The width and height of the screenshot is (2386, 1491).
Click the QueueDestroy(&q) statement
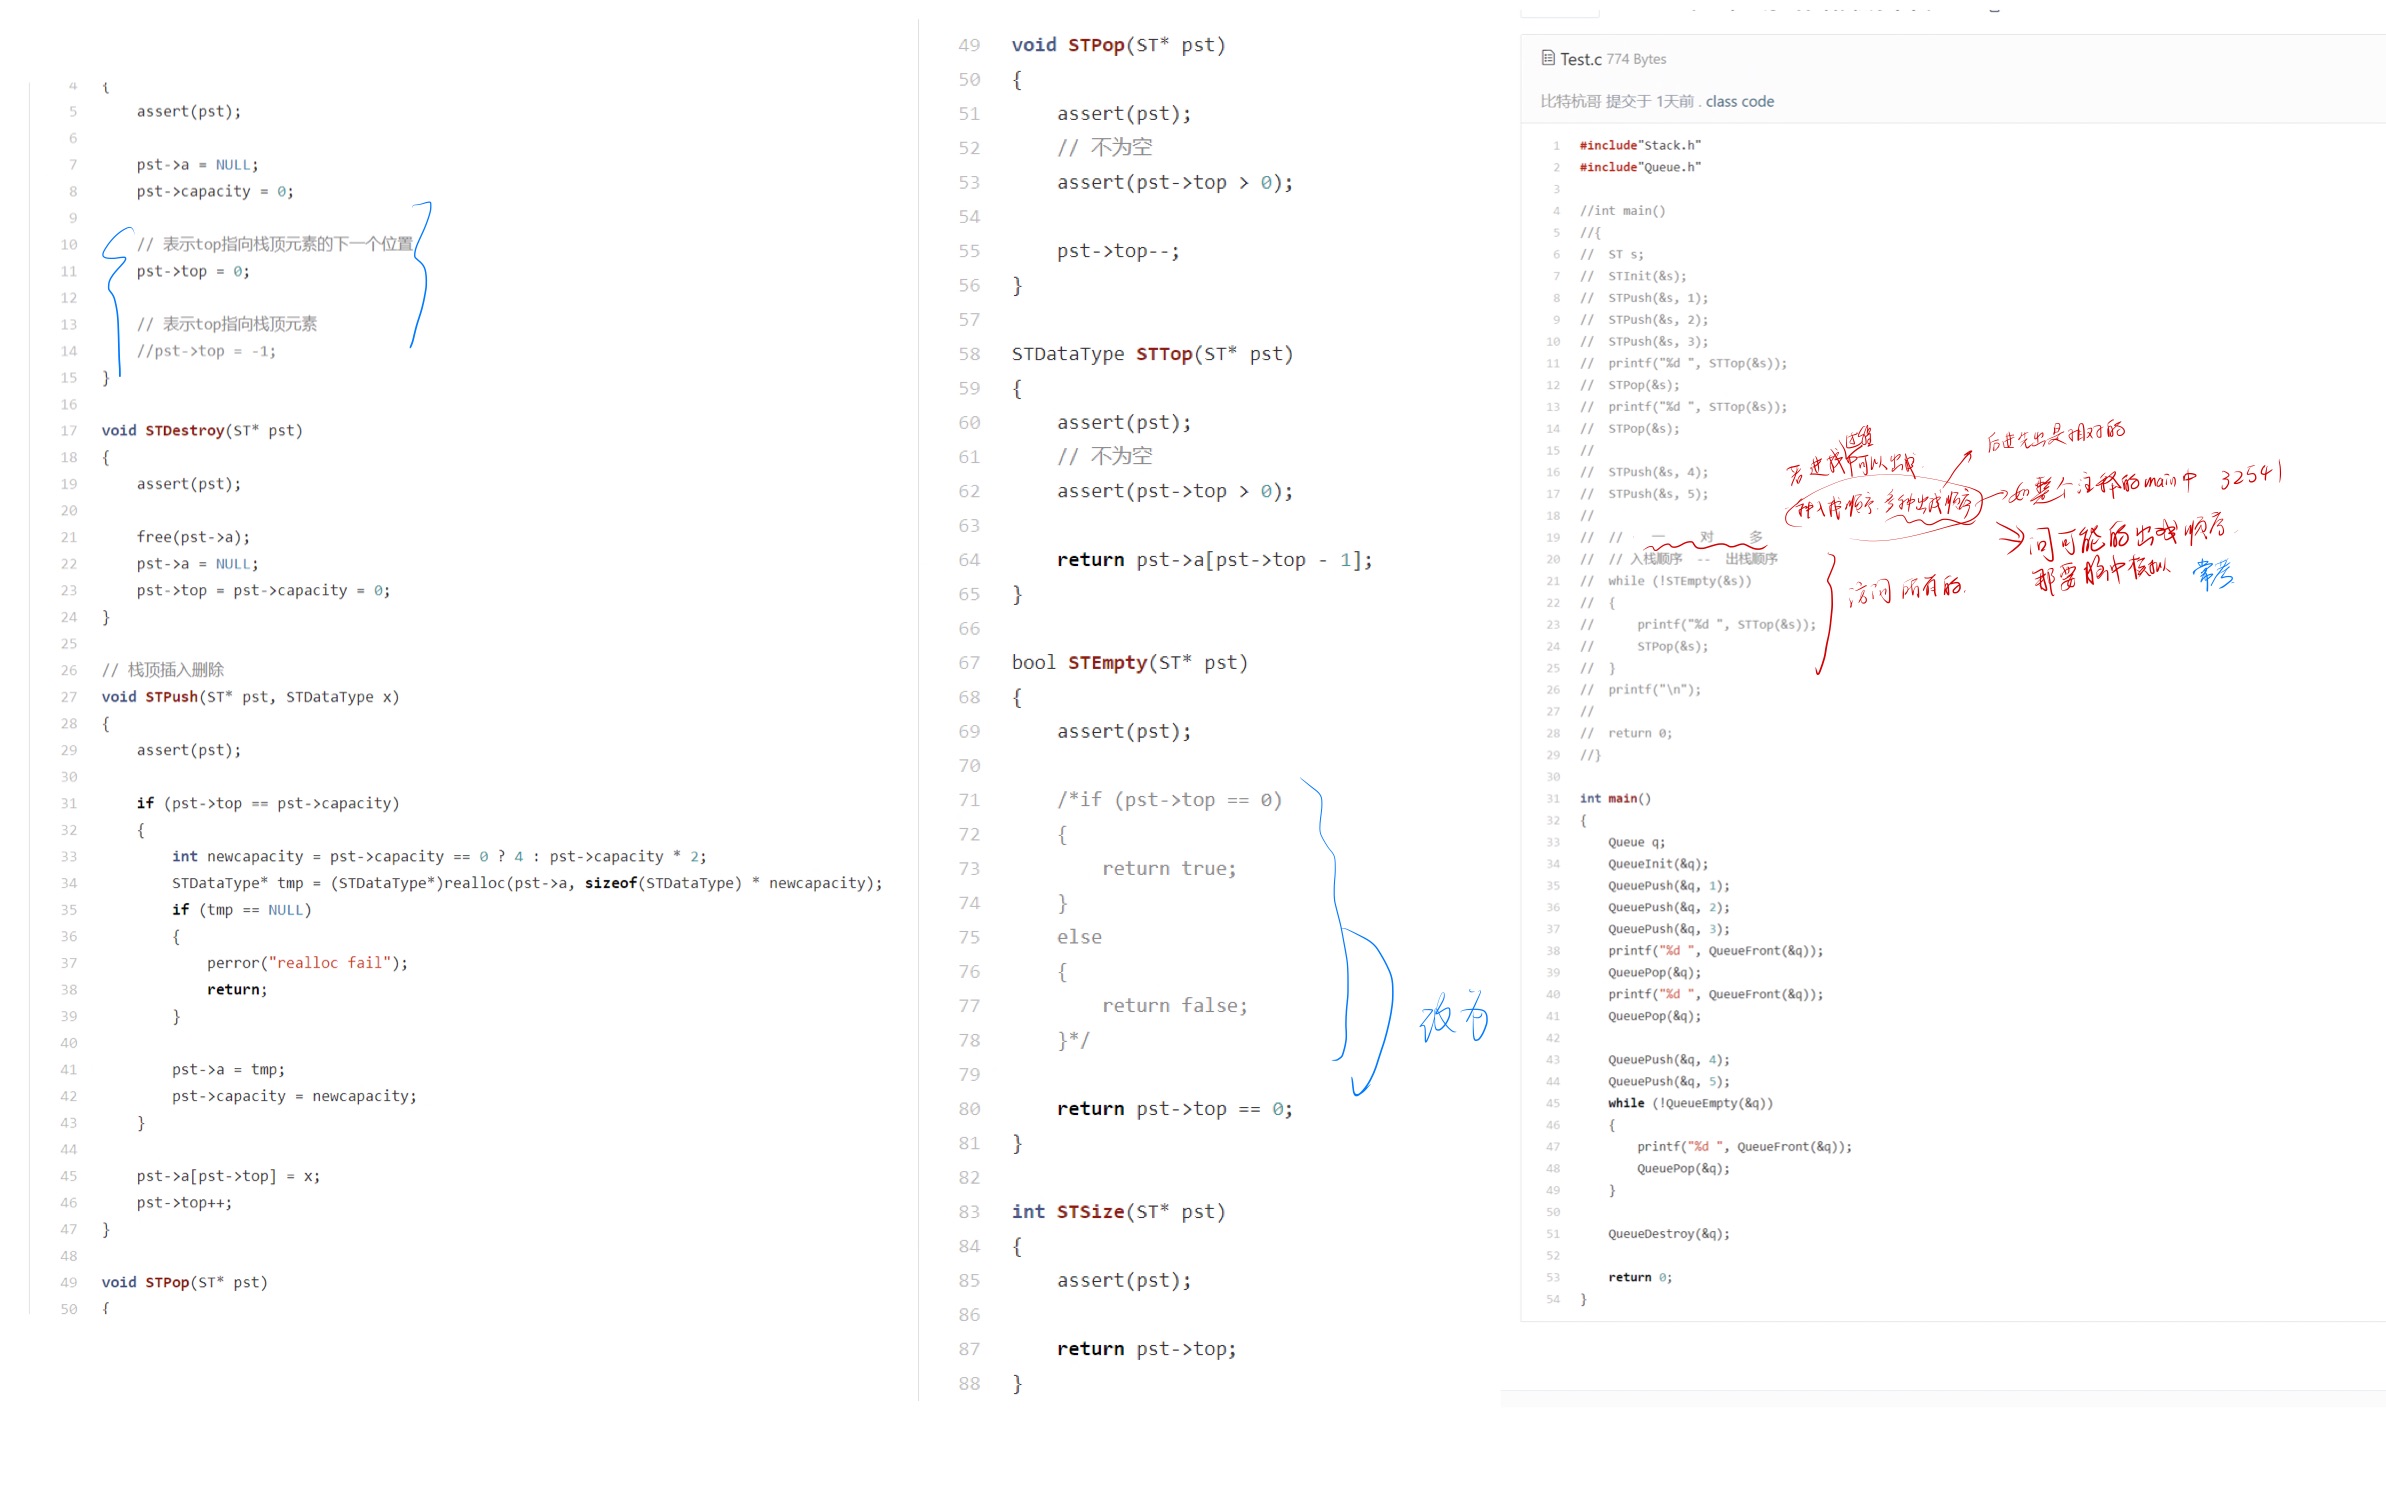click(x=1667, y=1233)
